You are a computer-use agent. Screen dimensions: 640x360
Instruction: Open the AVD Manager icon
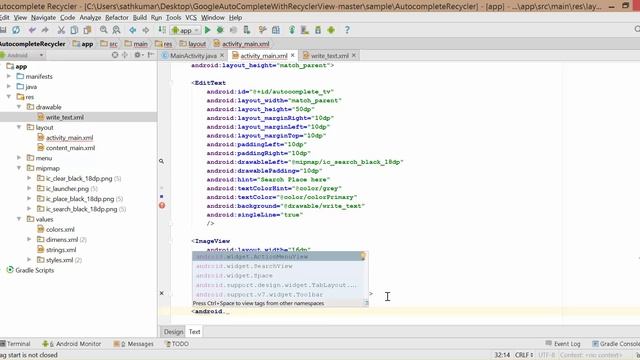[x=304, y=30]
